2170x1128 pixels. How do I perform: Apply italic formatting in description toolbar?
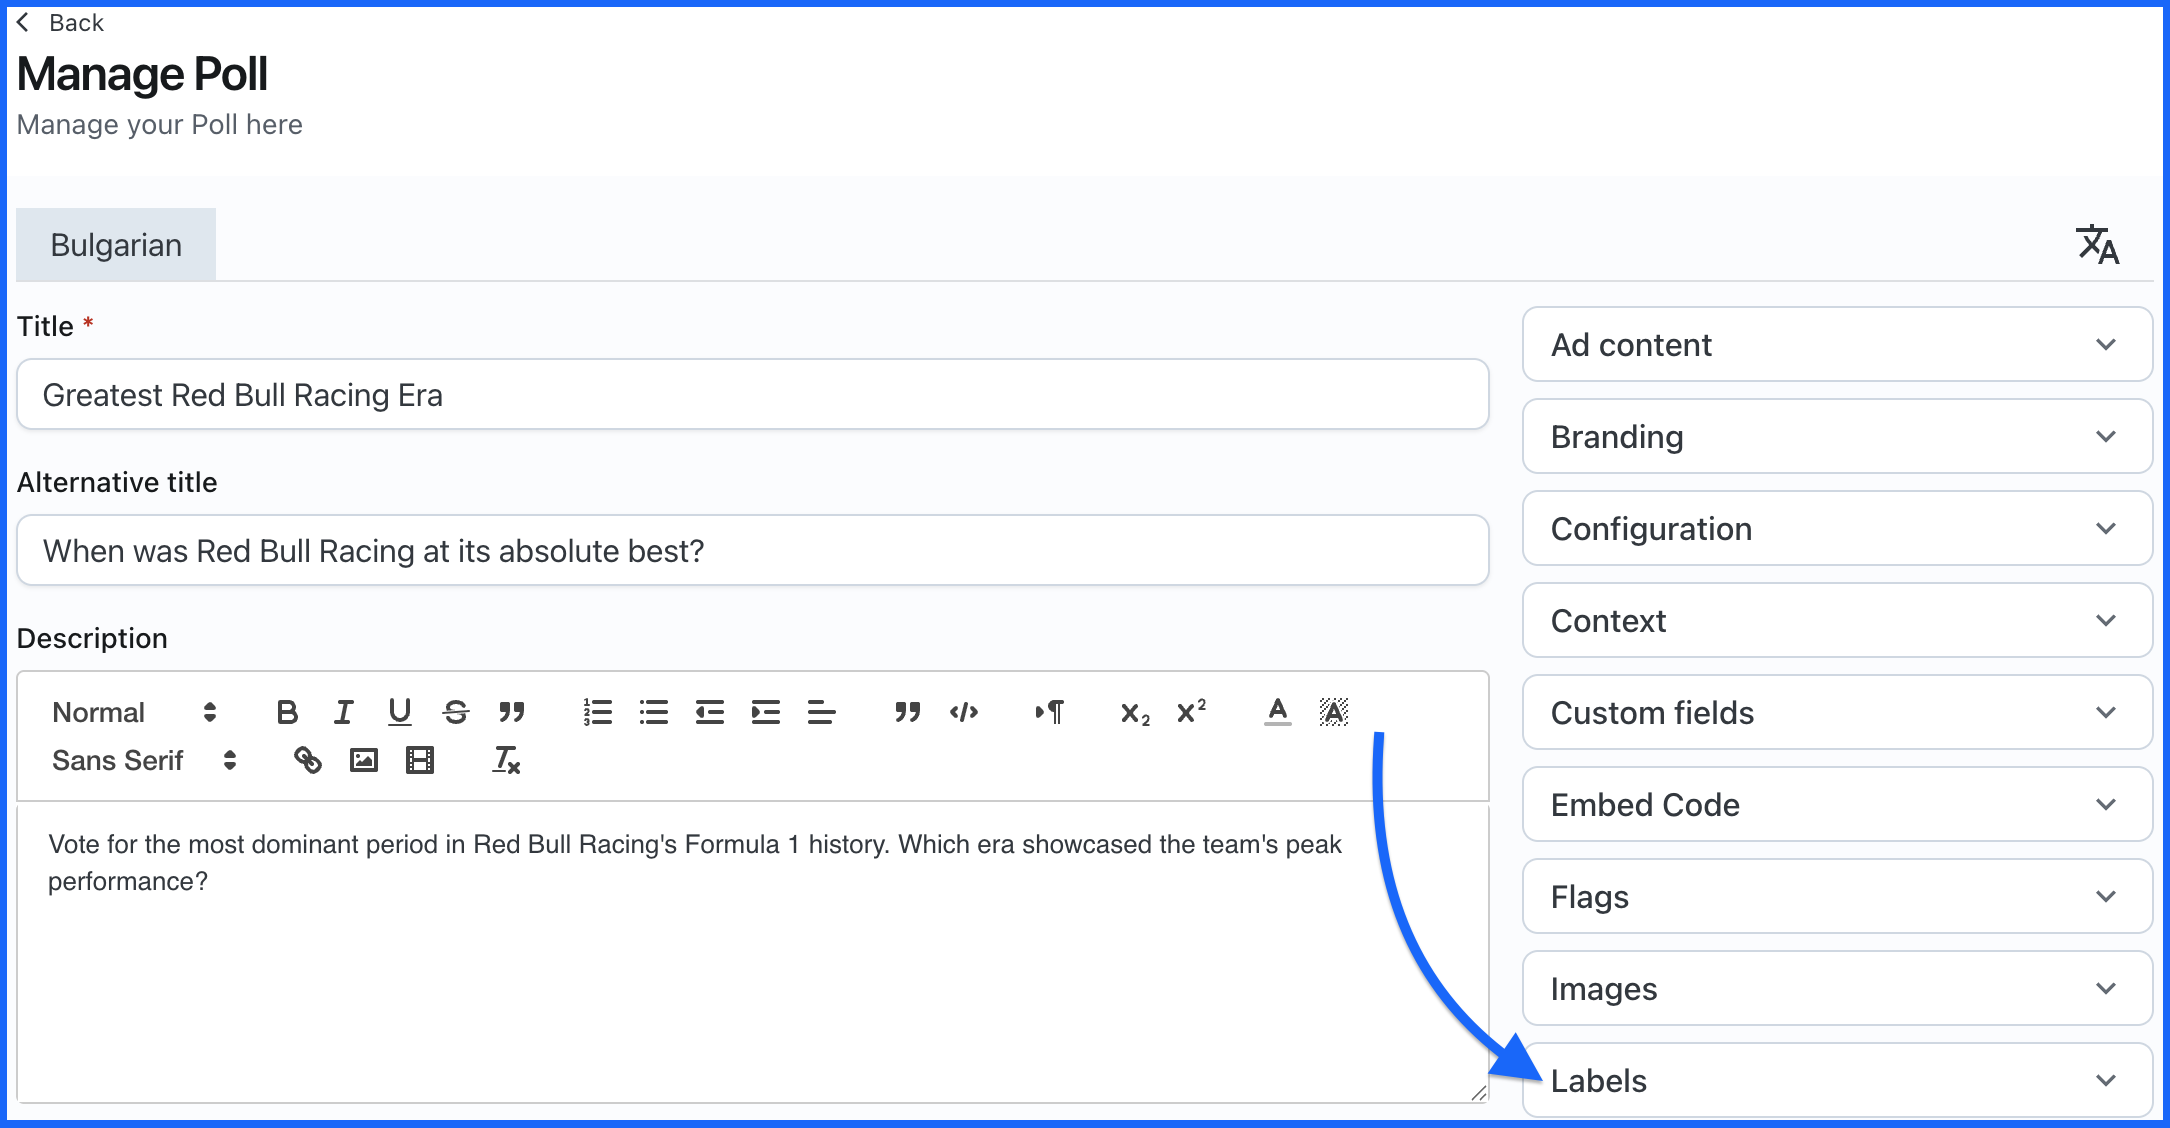click(x=343, y=712)
